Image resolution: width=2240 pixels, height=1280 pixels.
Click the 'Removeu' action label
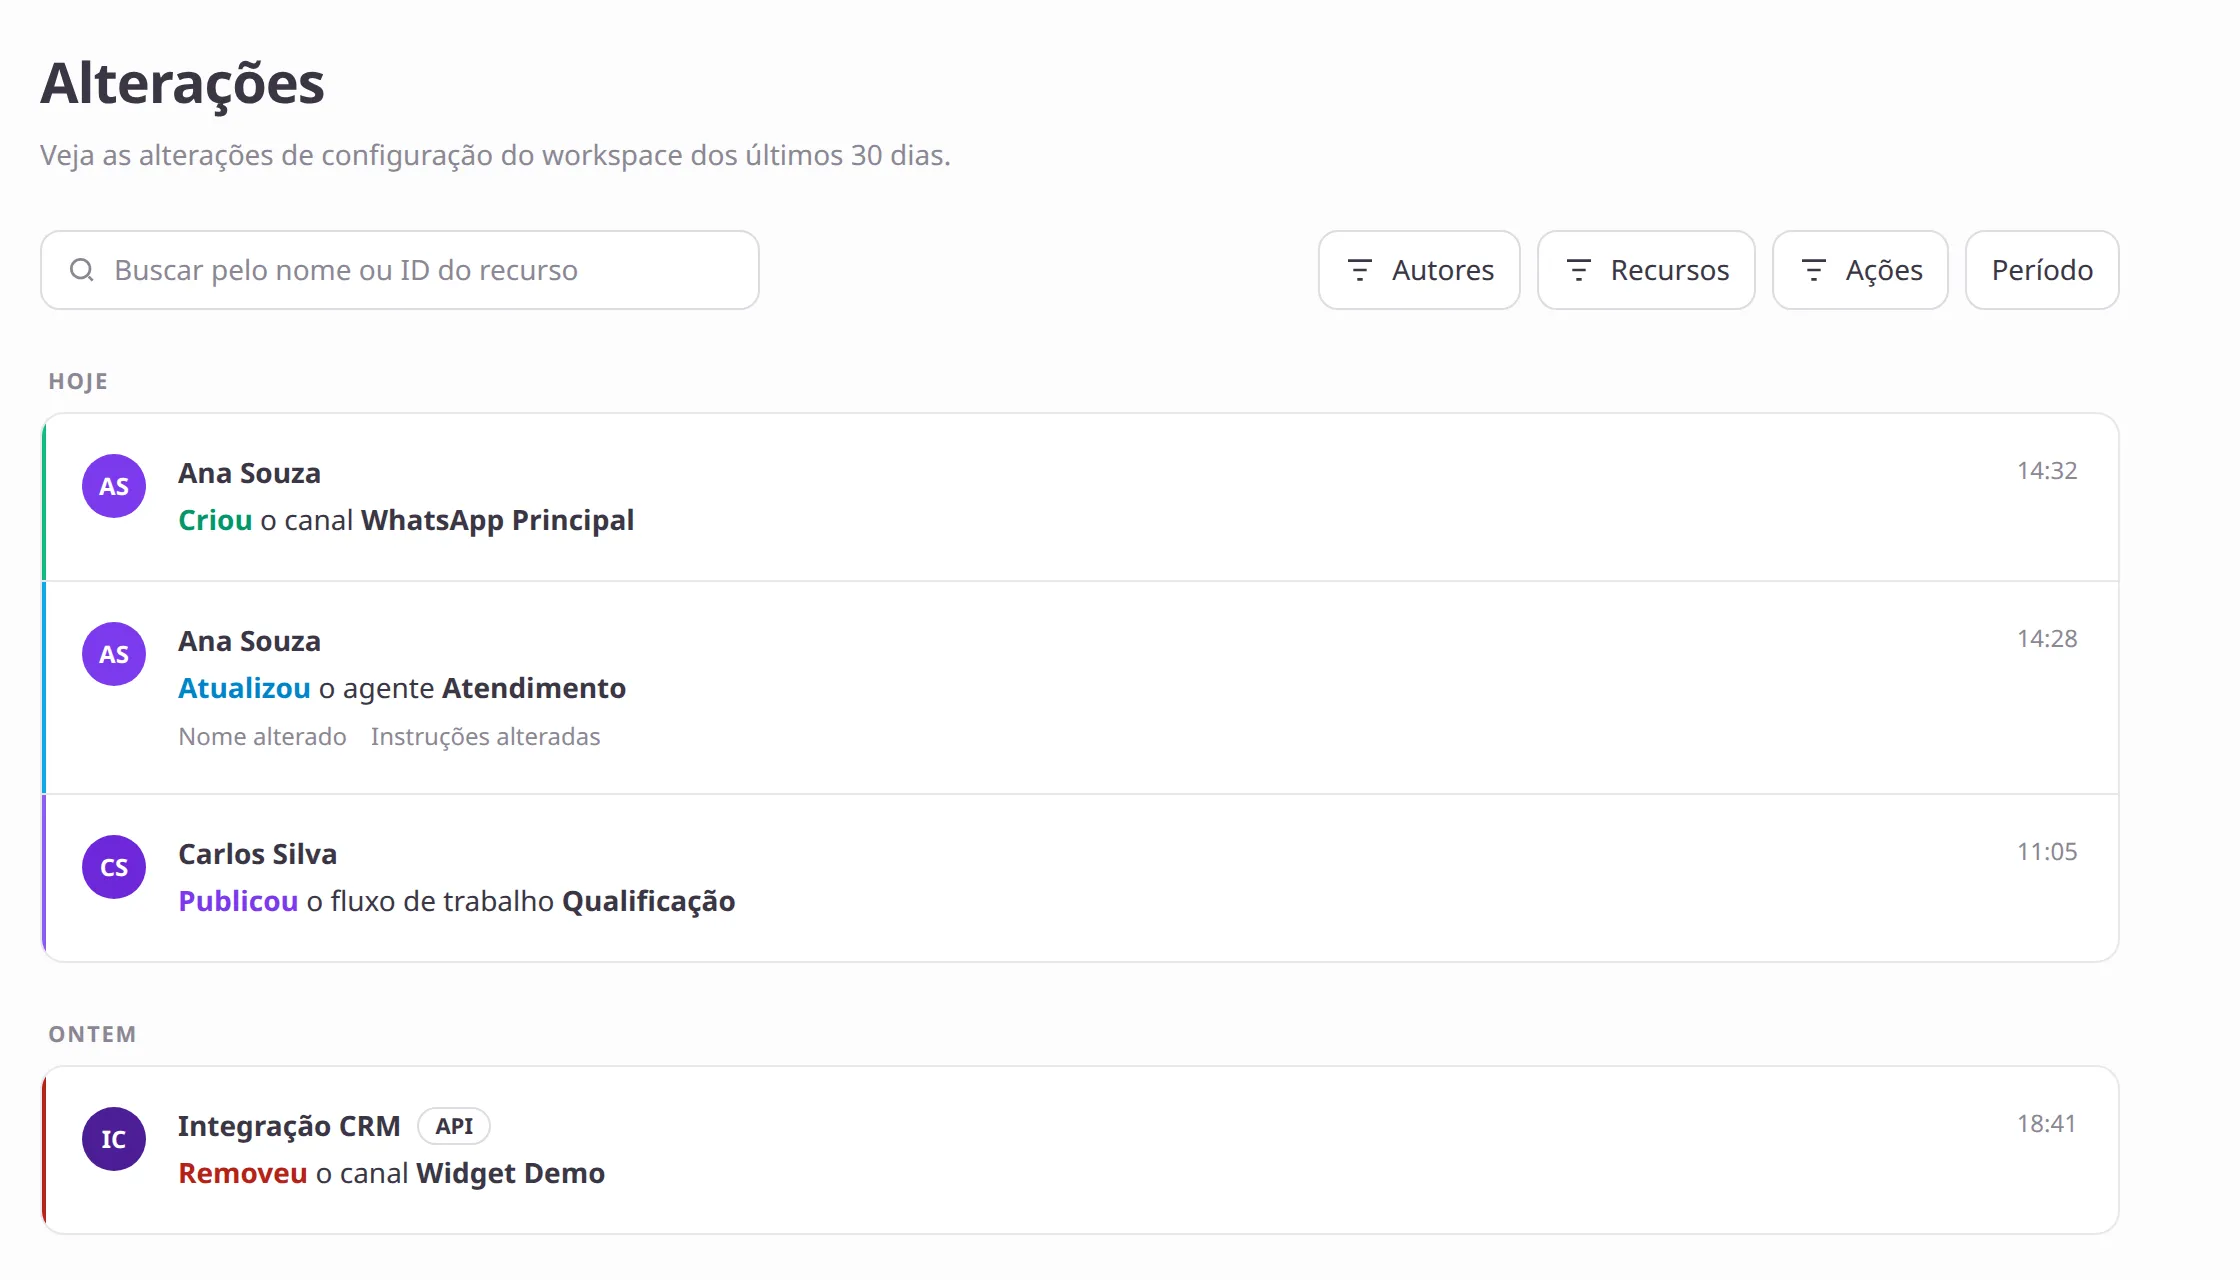243,1173
